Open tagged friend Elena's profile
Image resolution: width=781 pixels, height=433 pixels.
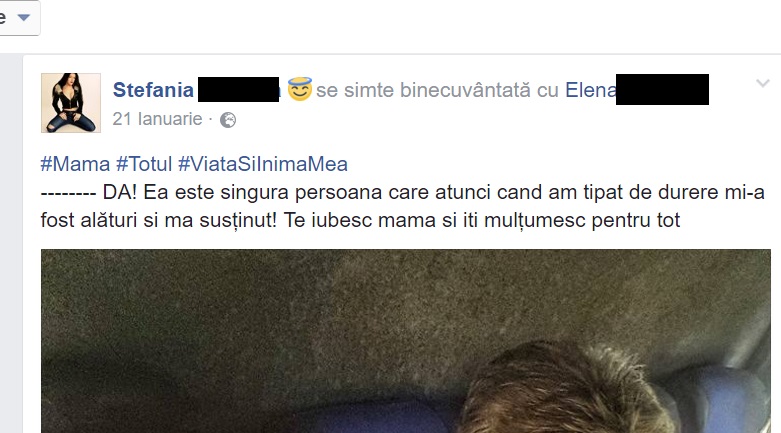click(591, 90)
